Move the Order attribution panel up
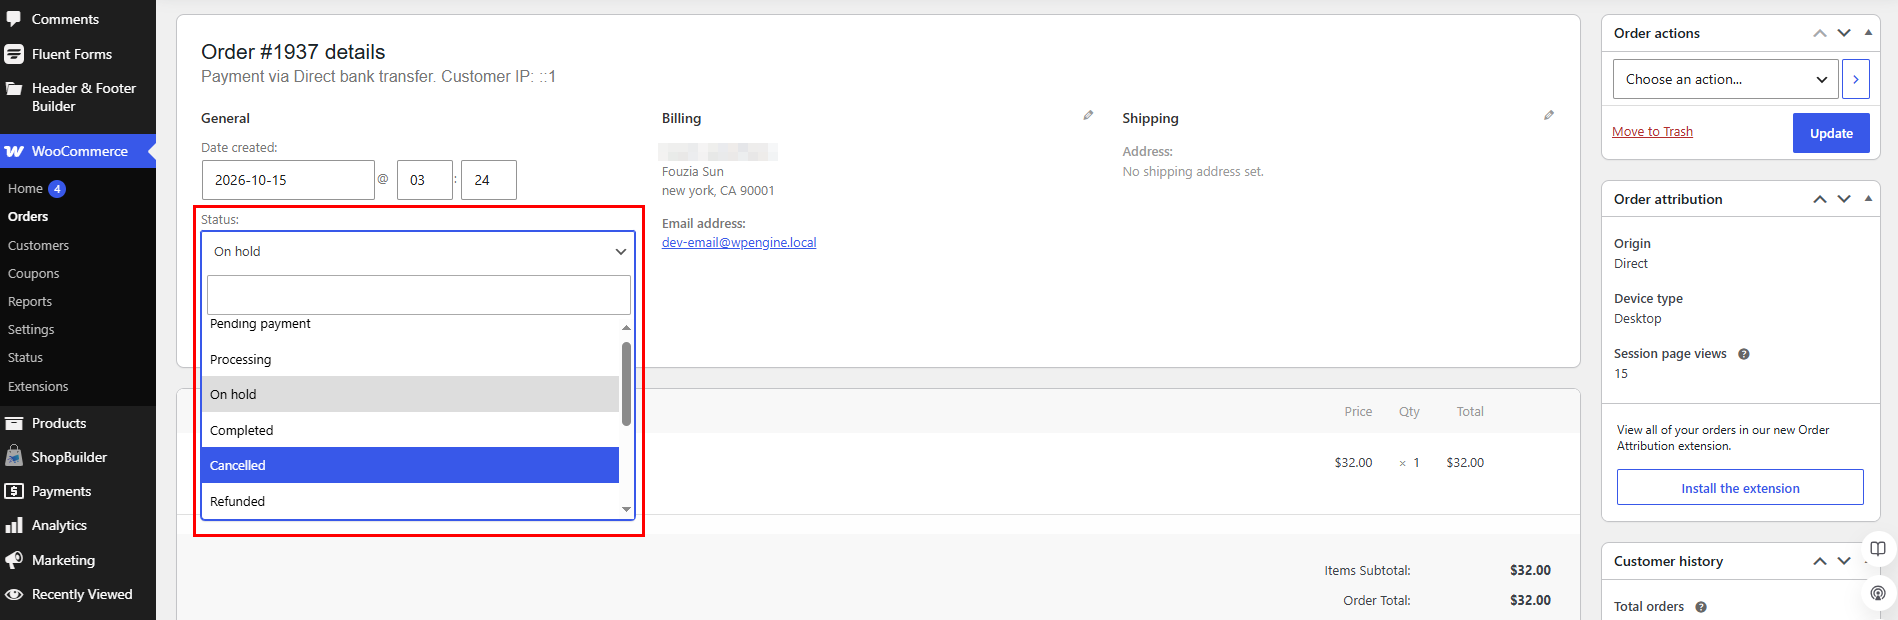1898x620 pixels. [1820, 199]
